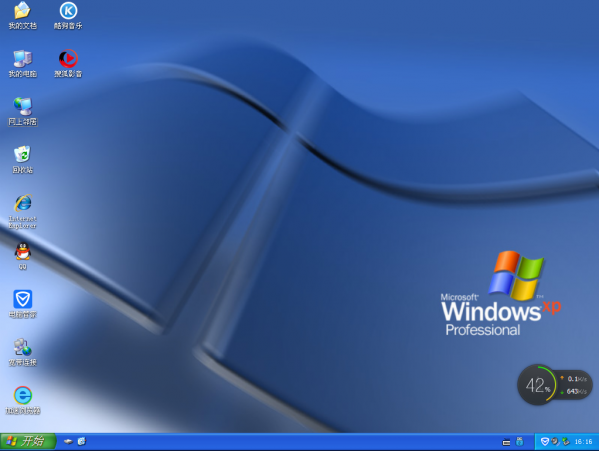Open the 回收站 recycle bin icon
The width and height of the screenshot is (599, 451).
click(23, 155)
